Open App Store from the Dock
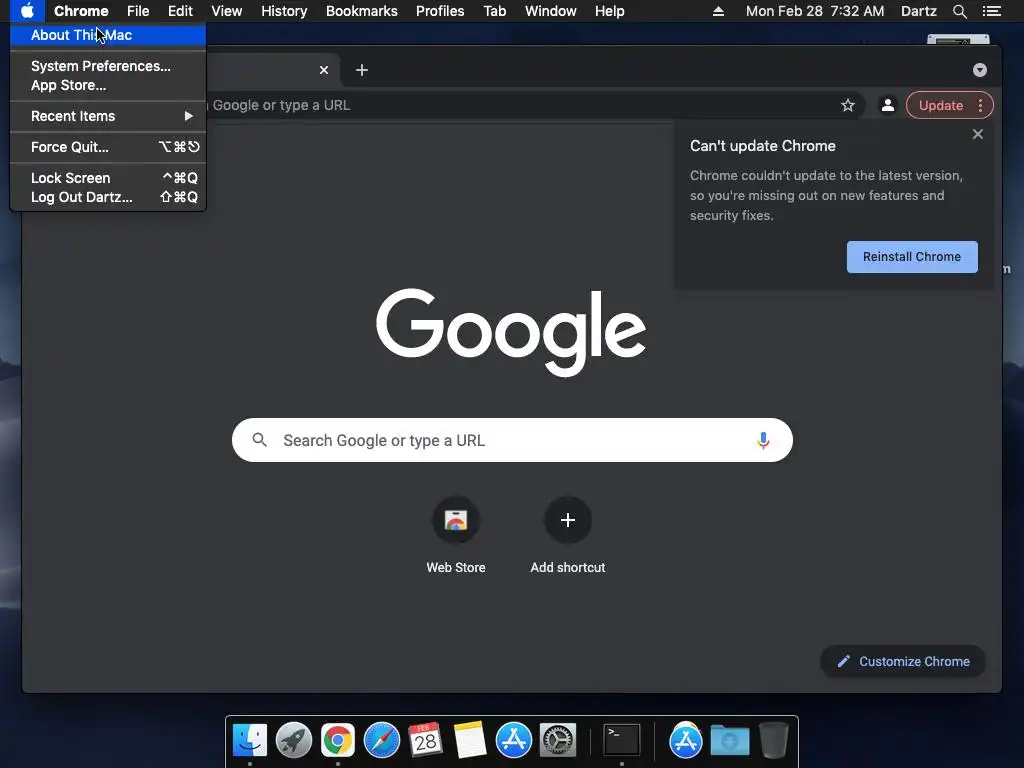 (513, 740)
